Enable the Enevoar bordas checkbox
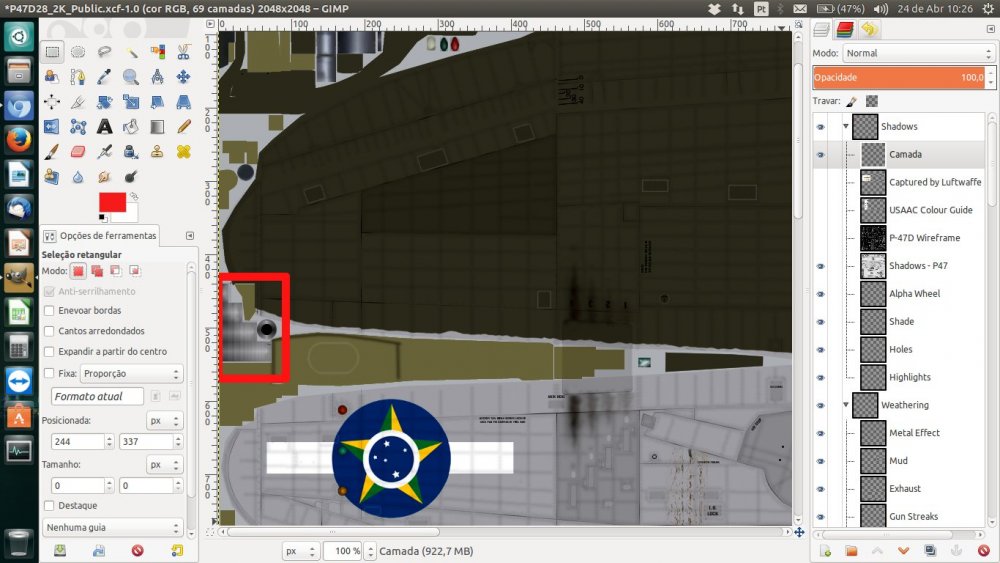Image resolution: width=1000 pixels, height=563 pixels. 49,311
